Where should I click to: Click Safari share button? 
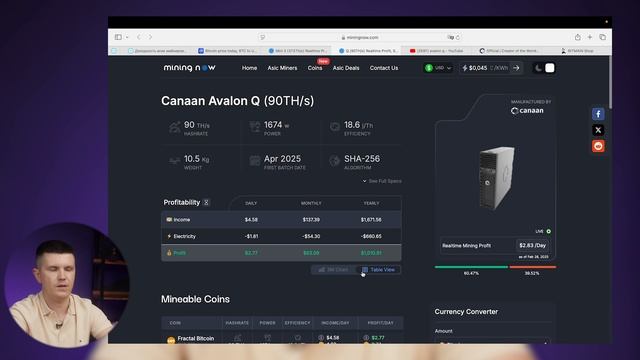pyautogui.click(x=578, y=37)
